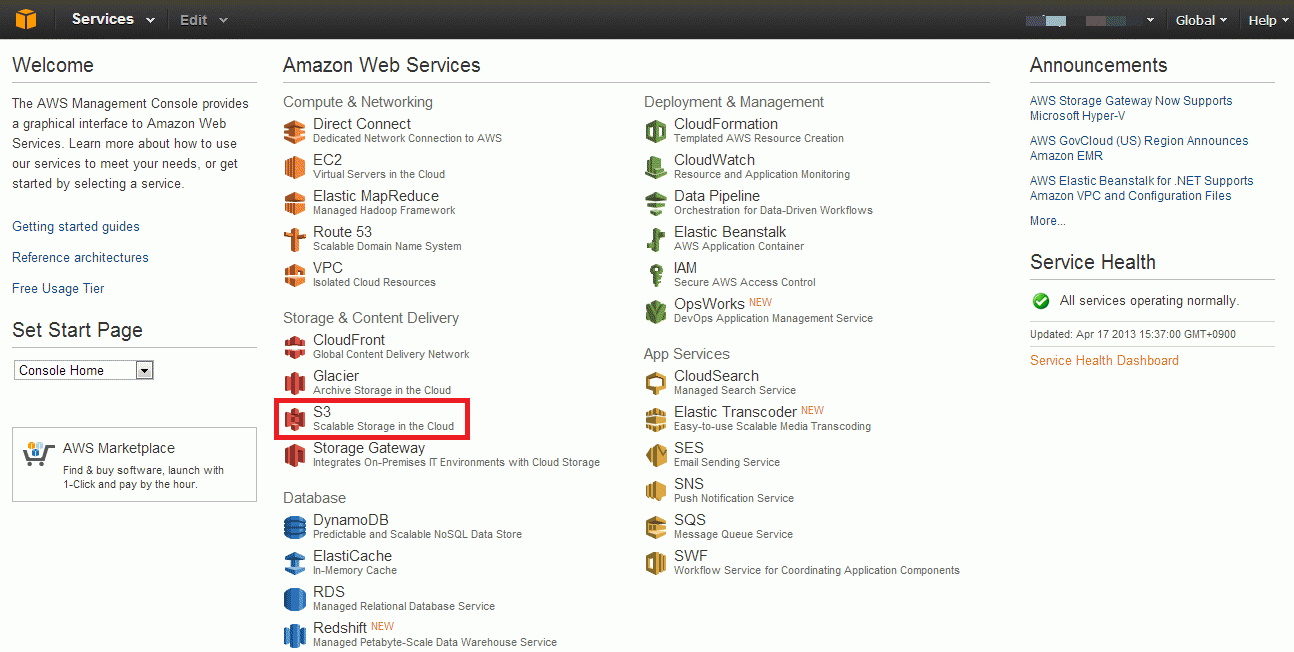
Task: Click the Storage Gateway icon
Action: 294,455
